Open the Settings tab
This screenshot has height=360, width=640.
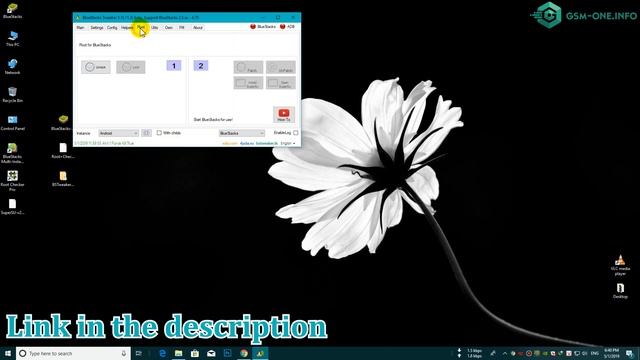tap(97, 27)
